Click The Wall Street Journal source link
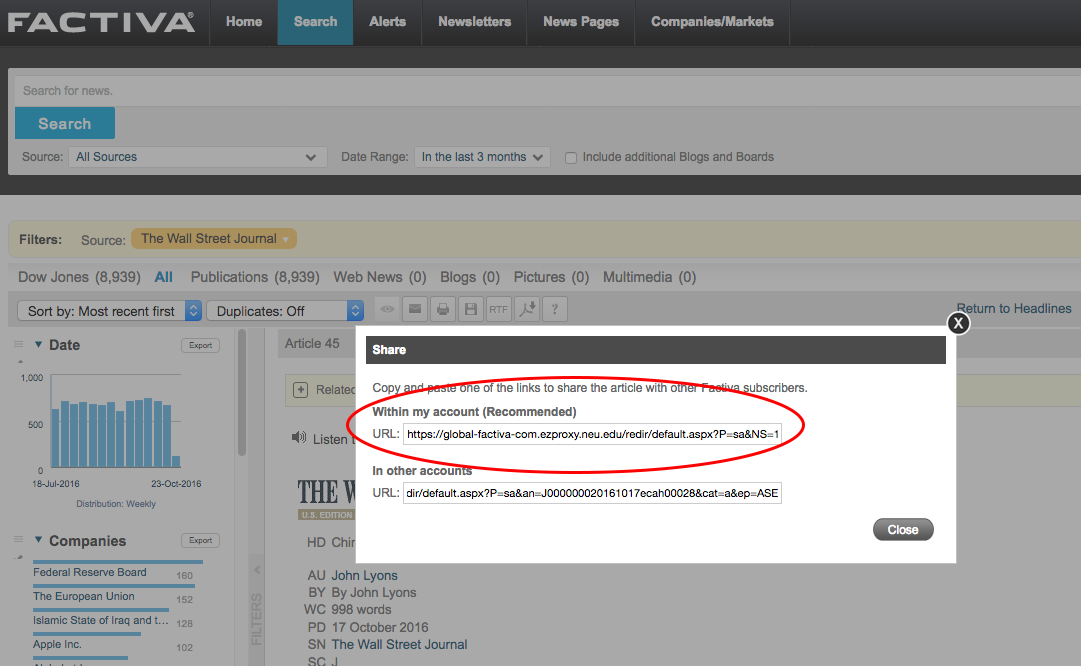The height and width of the screenshot is (666, 1081). tap(399, 645)
